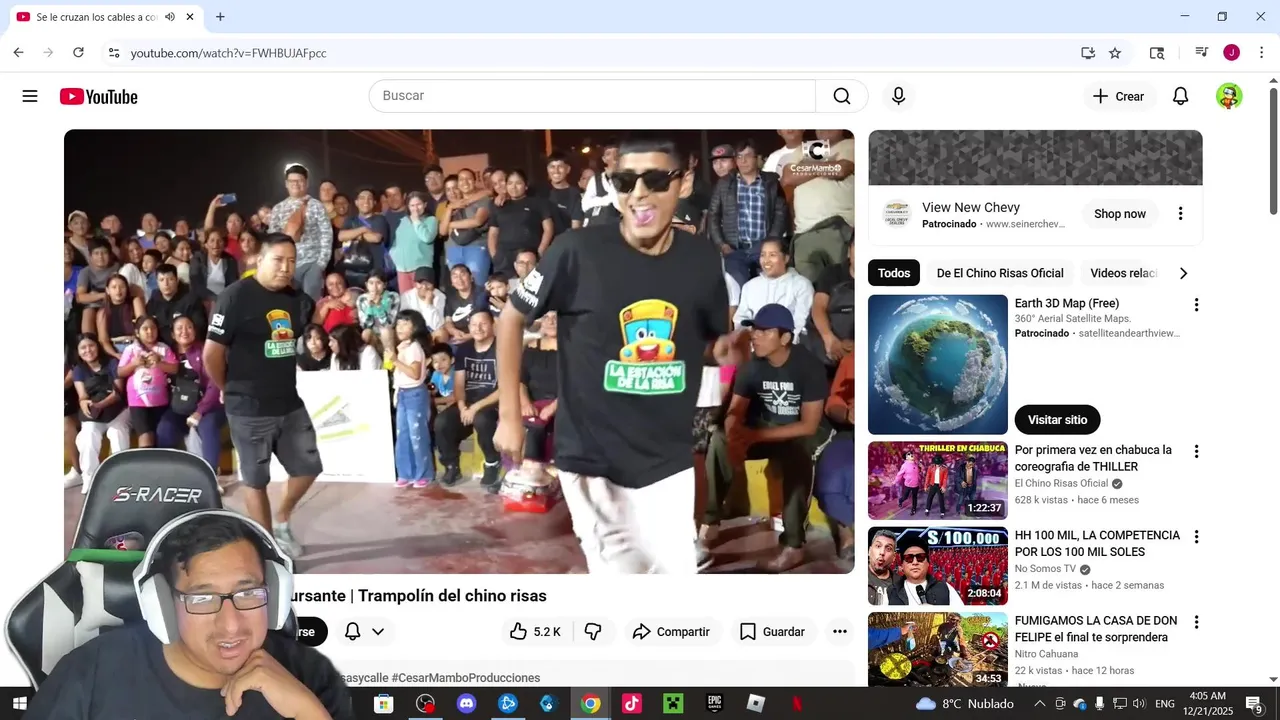
Task: Reload the current page
Action: pos(78,53)
